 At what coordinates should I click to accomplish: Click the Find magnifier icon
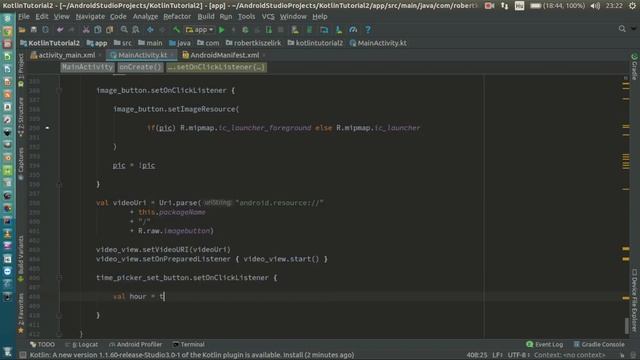click(124, 30)
